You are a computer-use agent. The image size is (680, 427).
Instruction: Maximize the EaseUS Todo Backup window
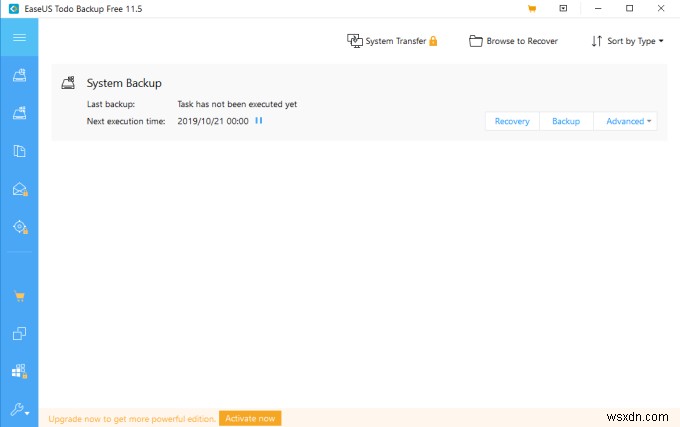tap(629, 8)
